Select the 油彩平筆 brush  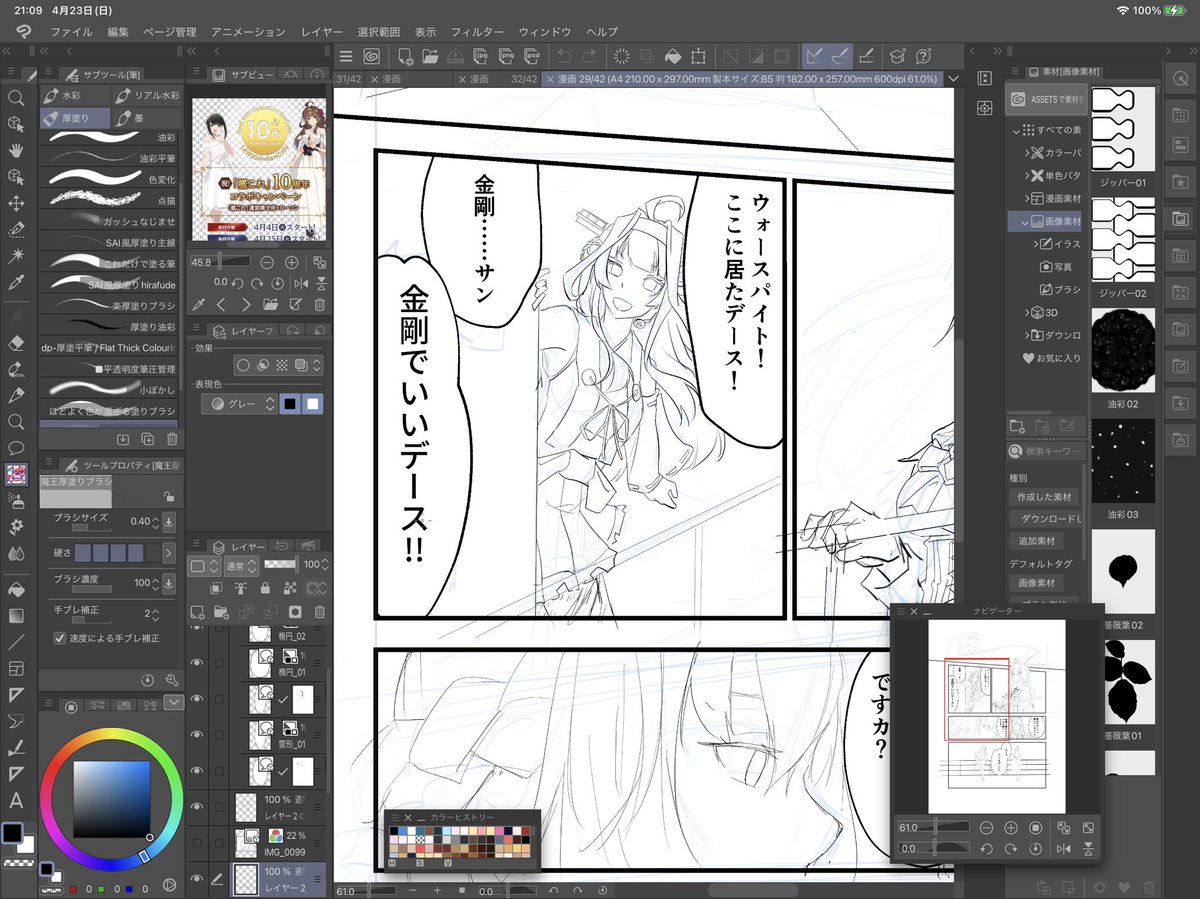(110, 158)
